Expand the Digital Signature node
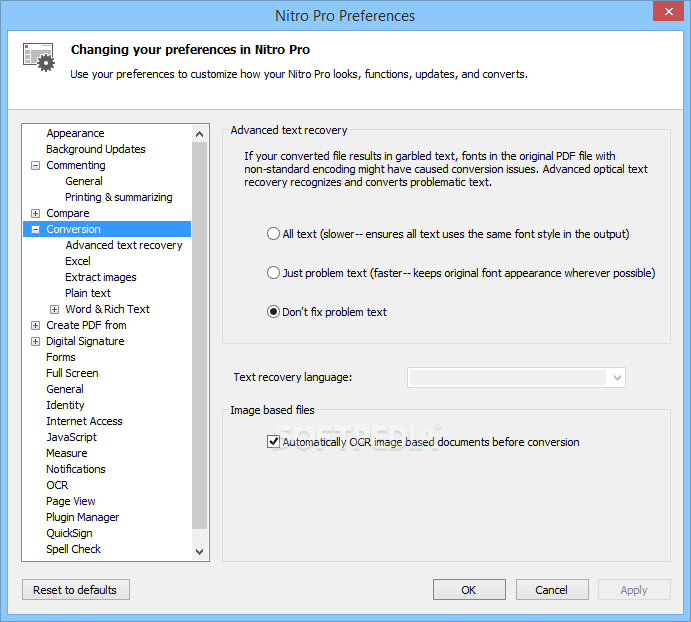Viewport: 691px width, 622px height. click(x=35, y=341)
